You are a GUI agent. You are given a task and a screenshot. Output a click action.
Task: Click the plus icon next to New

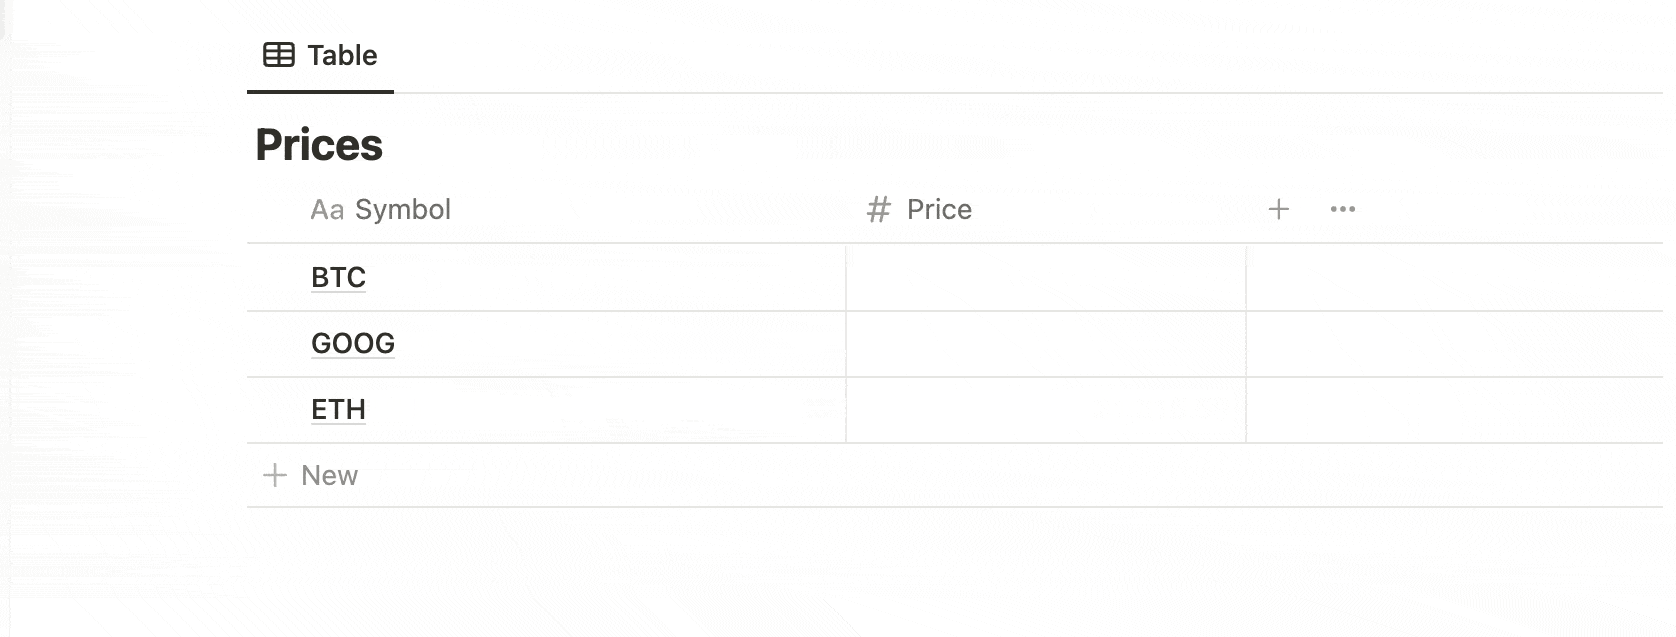tap(274, 475)
